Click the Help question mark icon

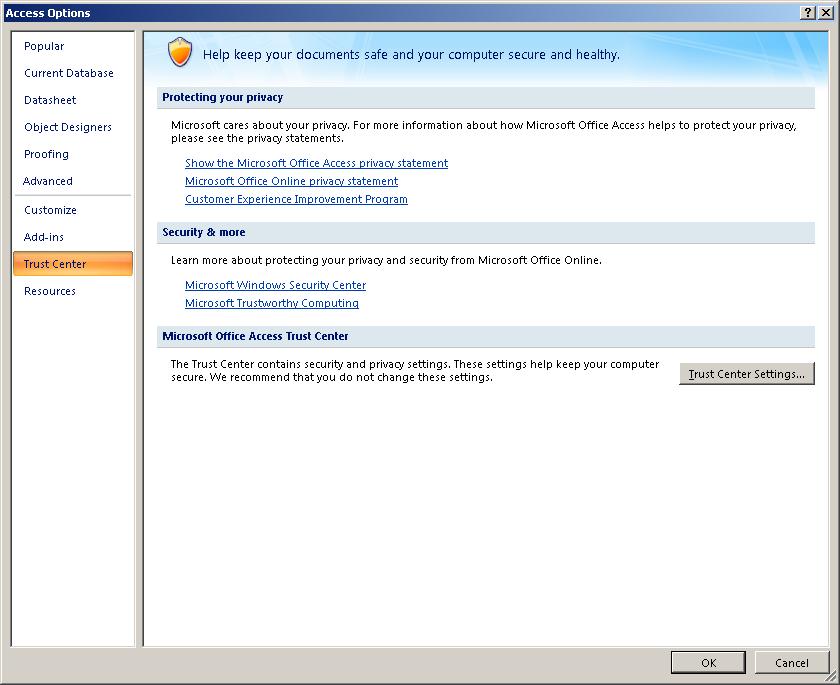808,13
